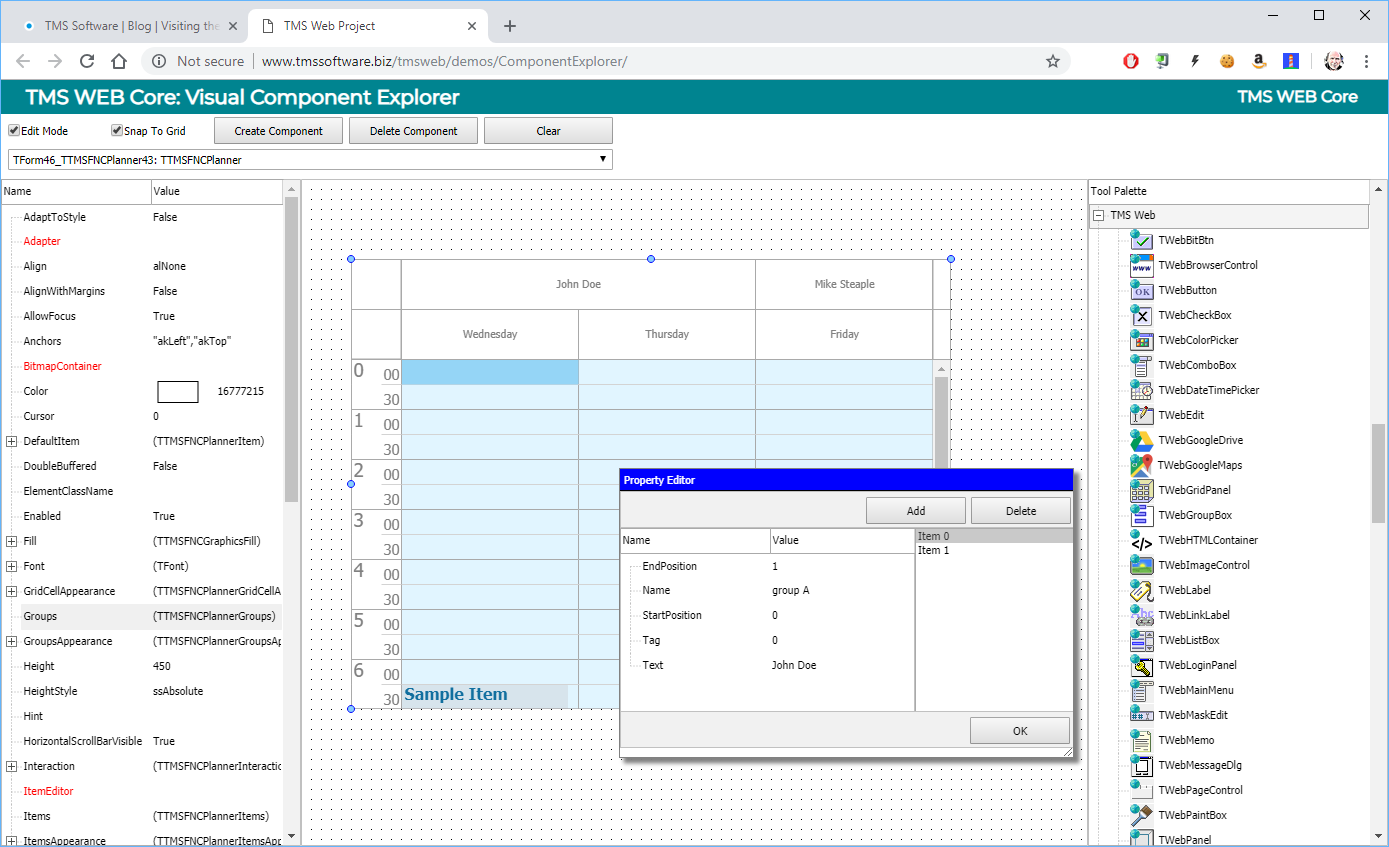Switch to the TMS Web Project tab
This screenshot has width=1389, height=847.
click(x=366, y=26)
